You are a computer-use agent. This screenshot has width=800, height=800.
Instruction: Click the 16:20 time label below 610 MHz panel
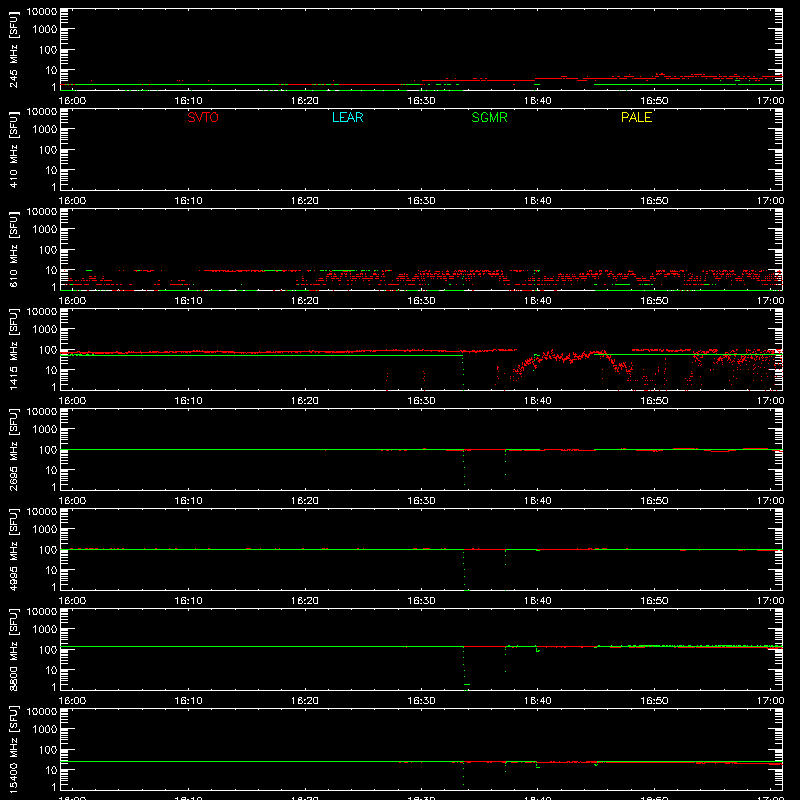pyautogui.click(x=305, y=301)
